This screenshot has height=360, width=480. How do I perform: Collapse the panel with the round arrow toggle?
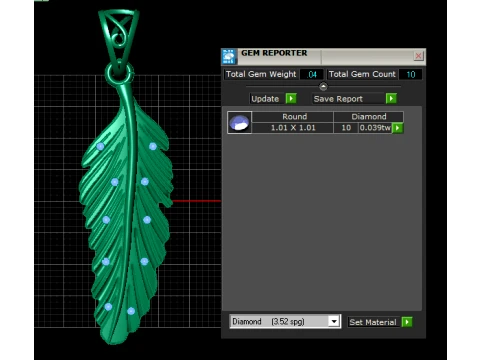[323, 87]
